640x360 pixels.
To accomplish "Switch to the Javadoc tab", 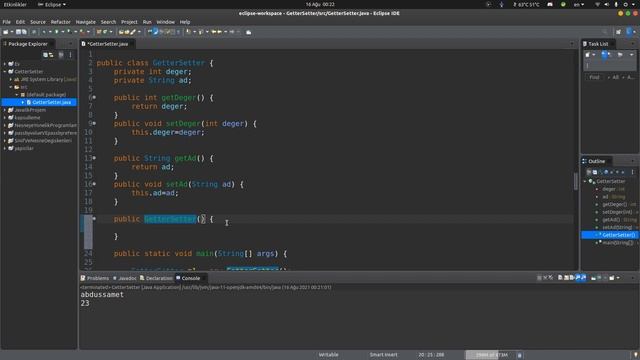I will (125, 278).
